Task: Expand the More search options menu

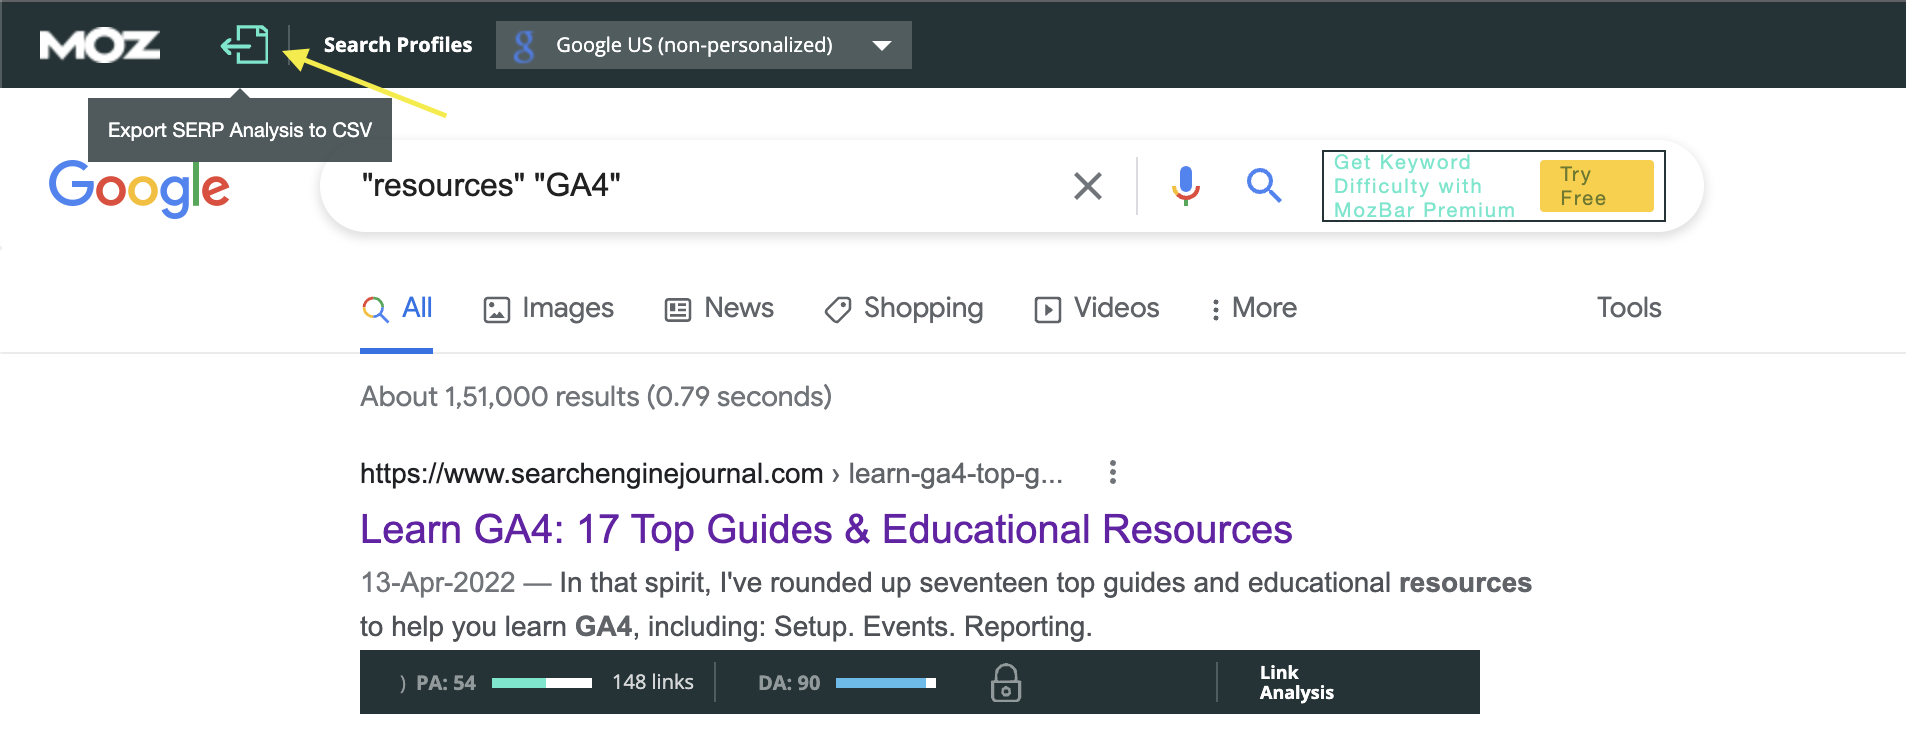Action: click(x=1253, y=308)
